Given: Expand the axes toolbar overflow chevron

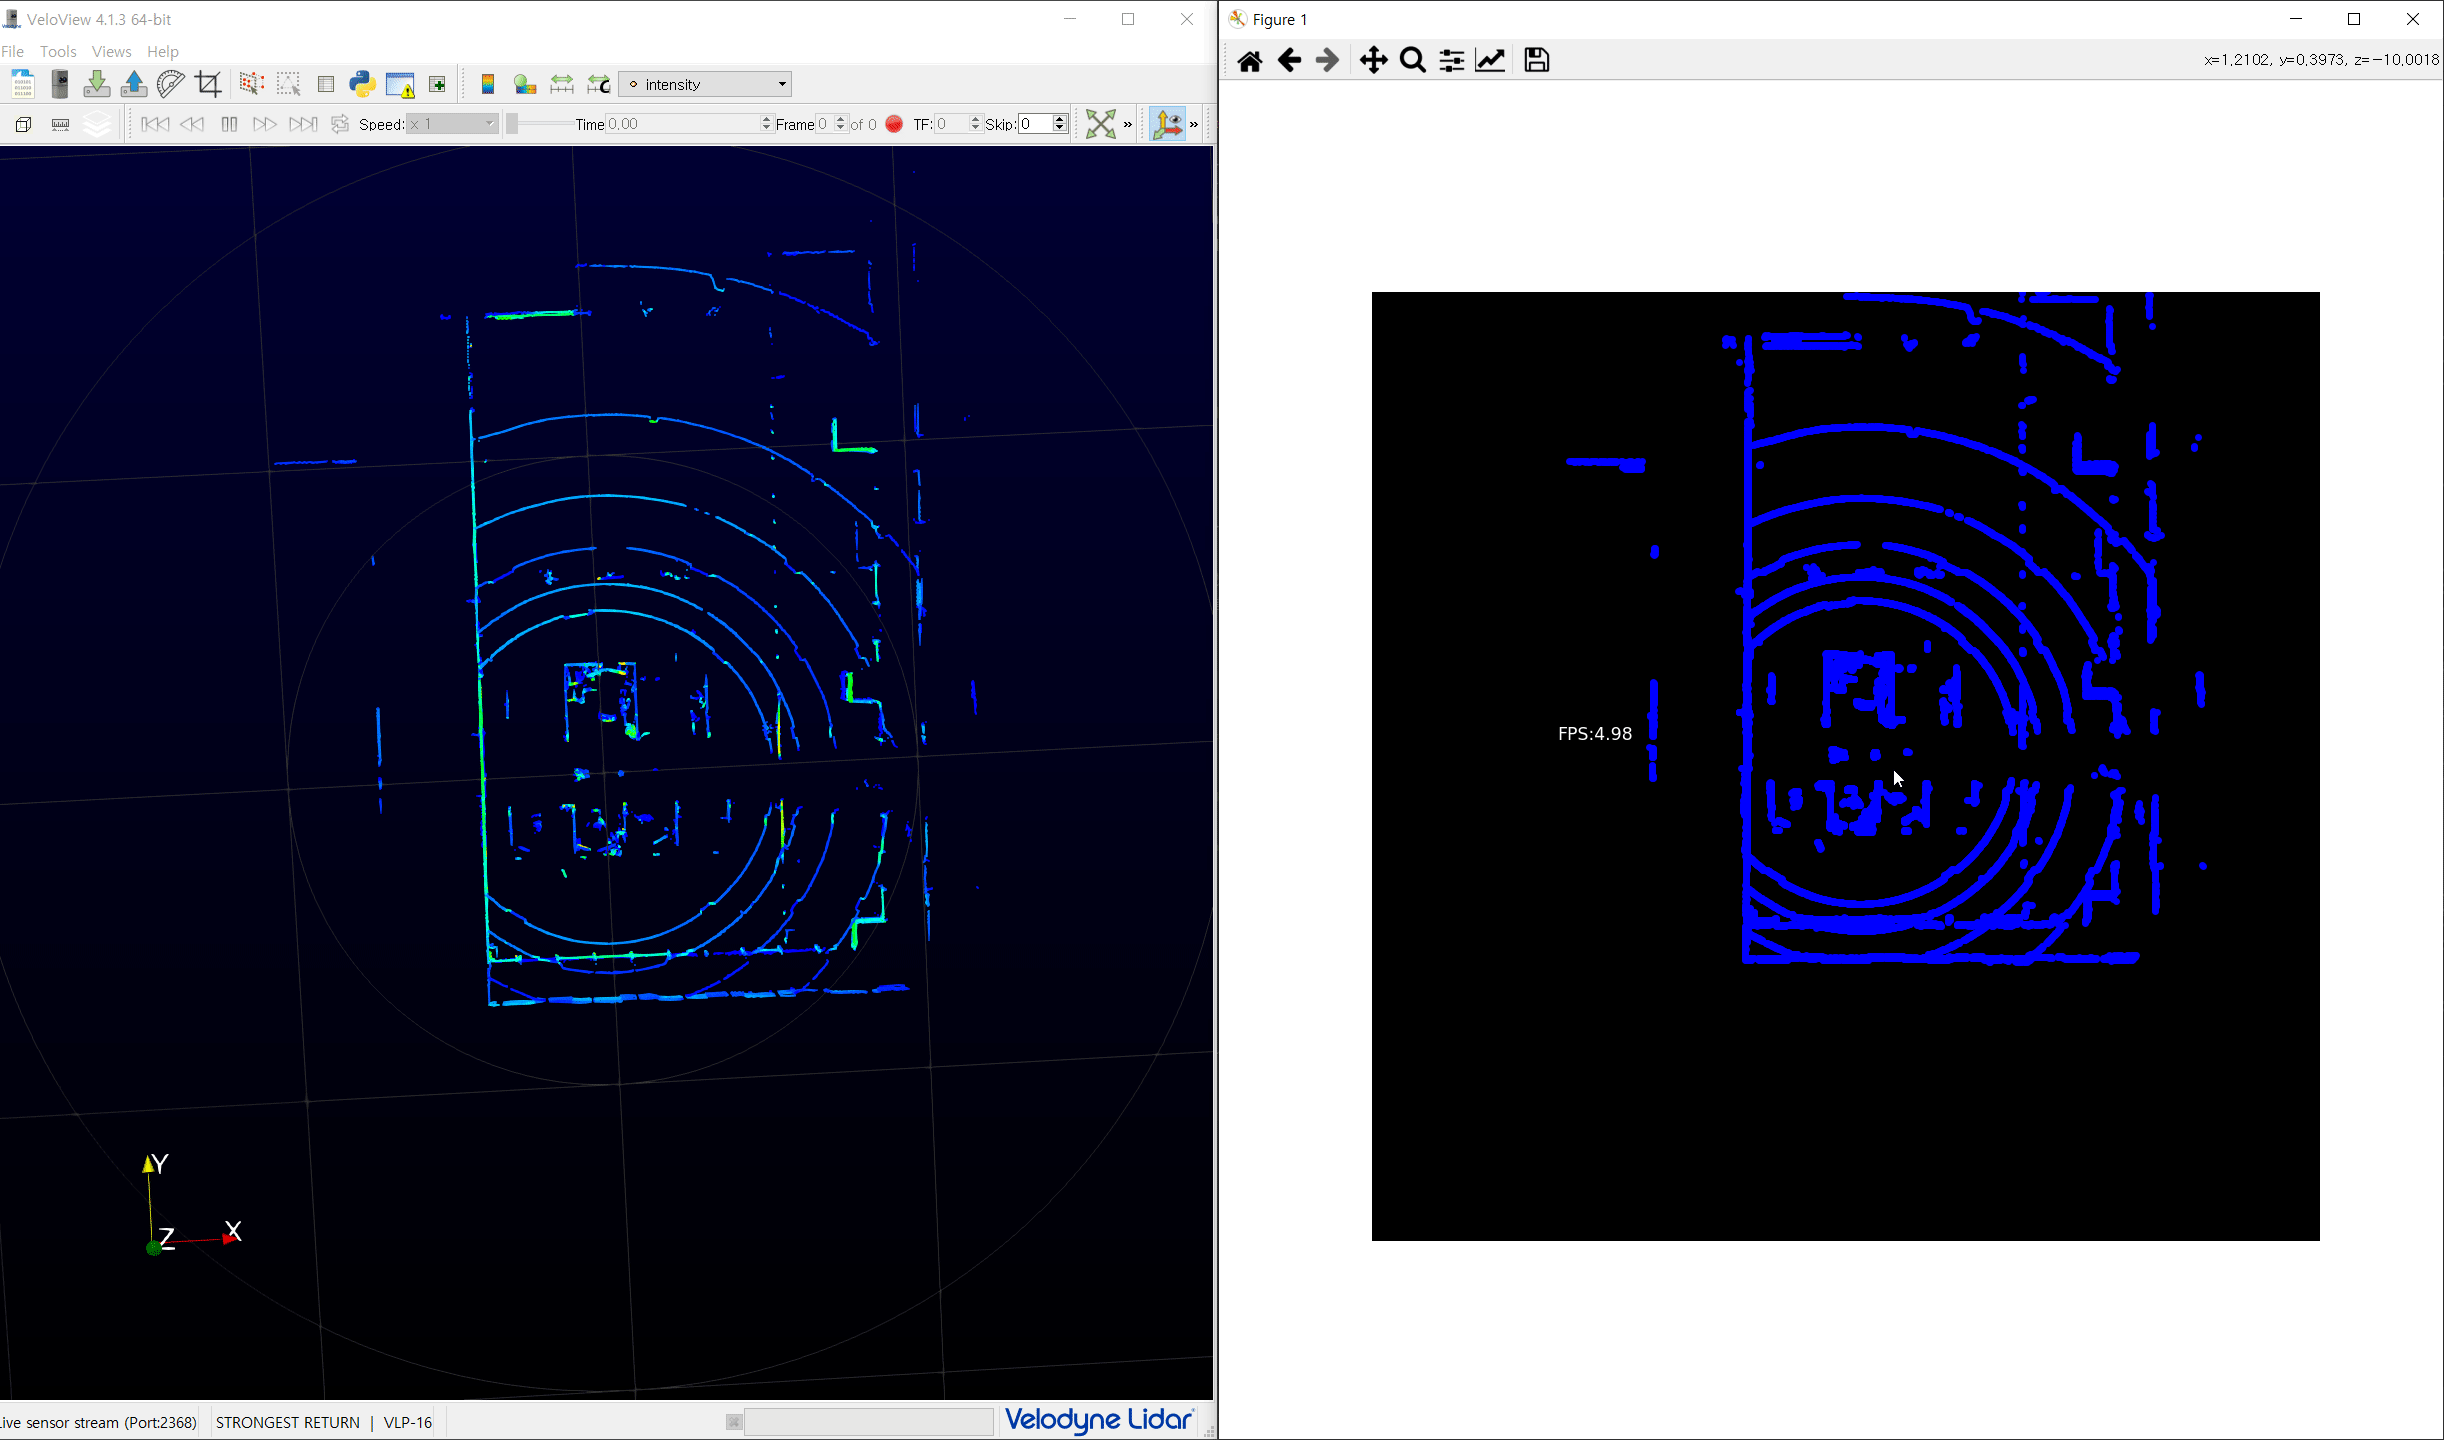Looking at the screenshot, I should 1194,124.
